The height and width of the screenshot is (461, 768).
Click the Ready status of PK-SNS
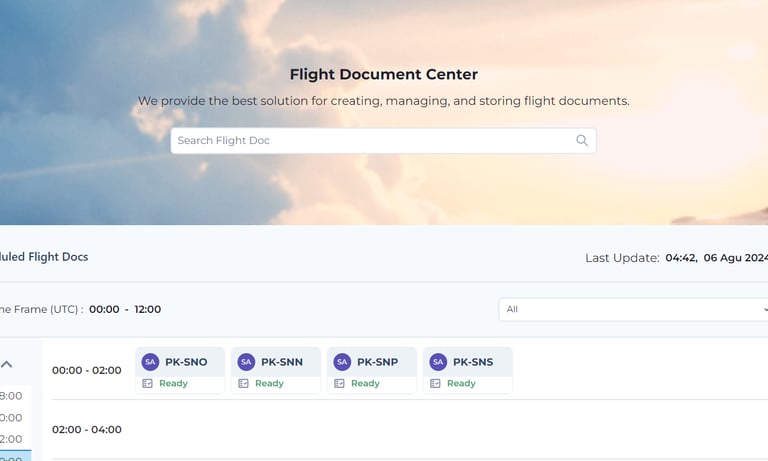(x=461, y=384)
